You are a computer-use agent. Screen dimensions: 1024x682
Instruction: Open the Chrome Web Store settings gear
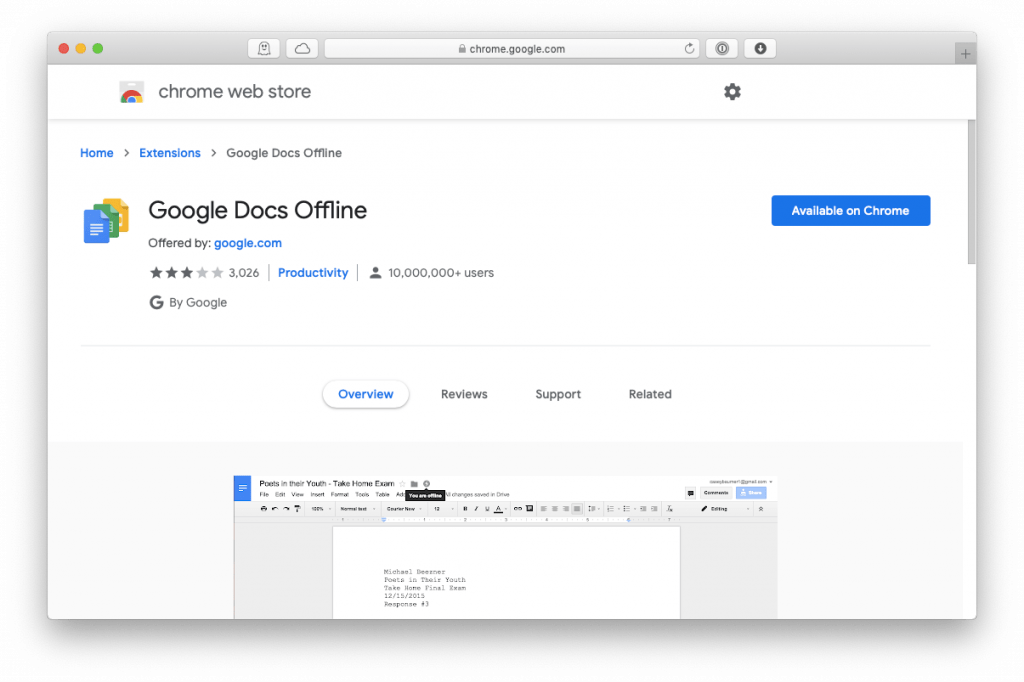(x=732, y=91)
